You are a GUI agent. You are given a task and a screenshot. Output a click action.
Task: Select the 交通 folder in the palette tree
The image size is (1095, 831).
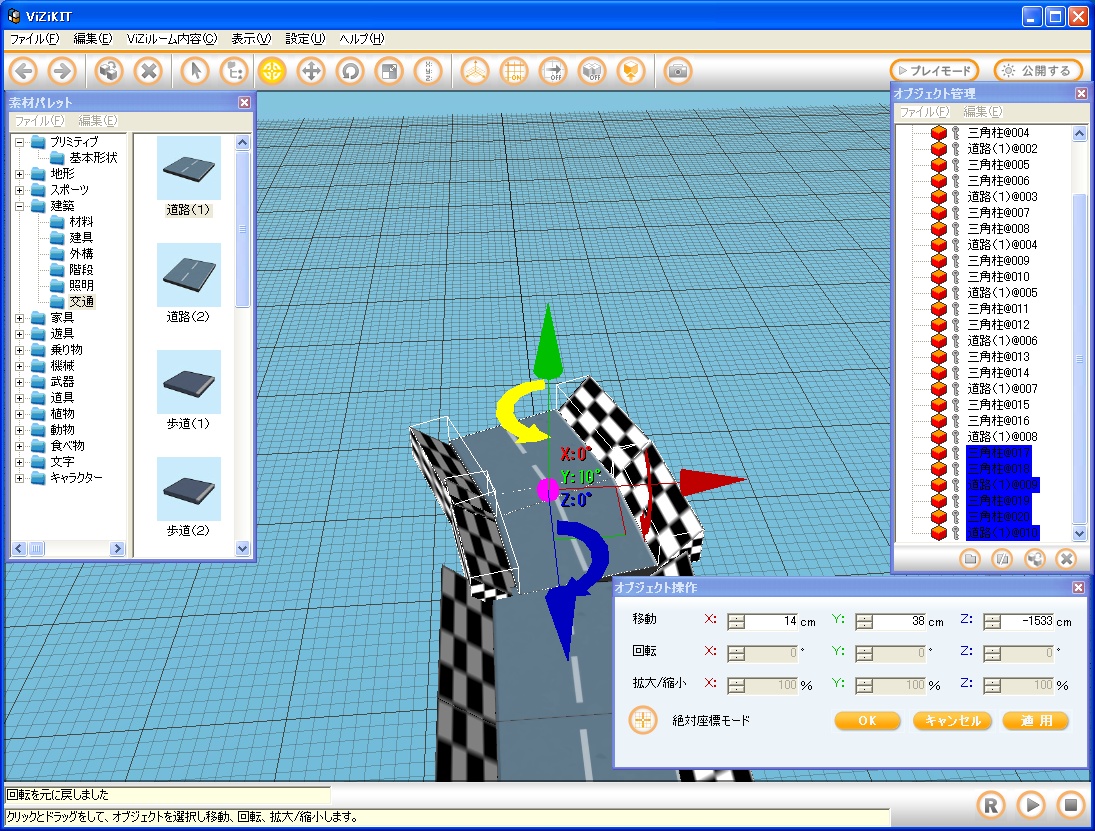tap(81, 302)
